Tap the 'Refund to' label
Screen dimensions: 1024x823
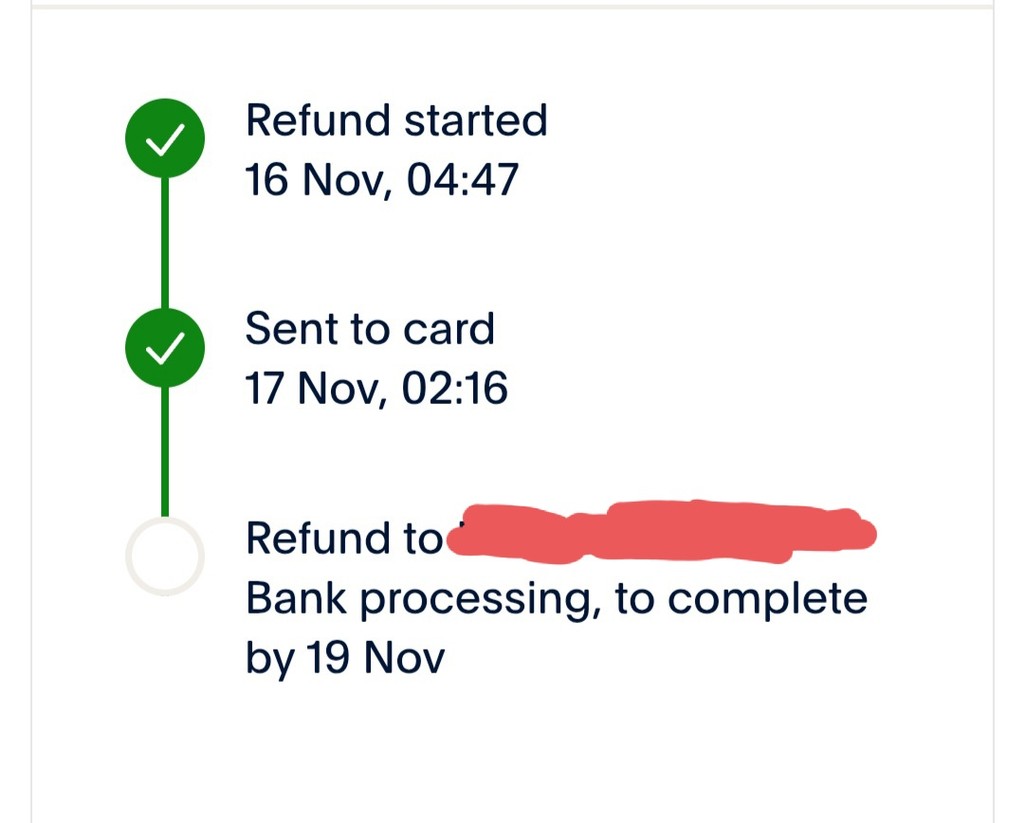(x=342, y=539)
